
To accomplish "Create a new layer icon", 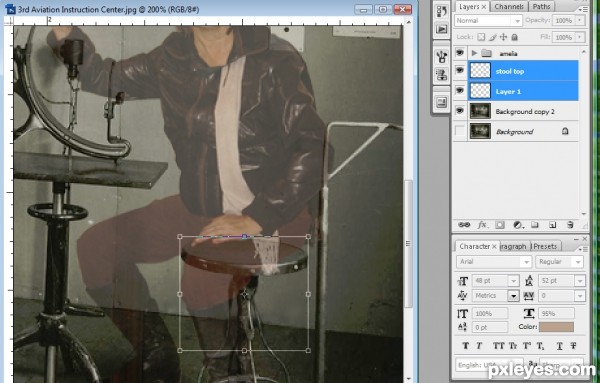I will tap(552, 225).
